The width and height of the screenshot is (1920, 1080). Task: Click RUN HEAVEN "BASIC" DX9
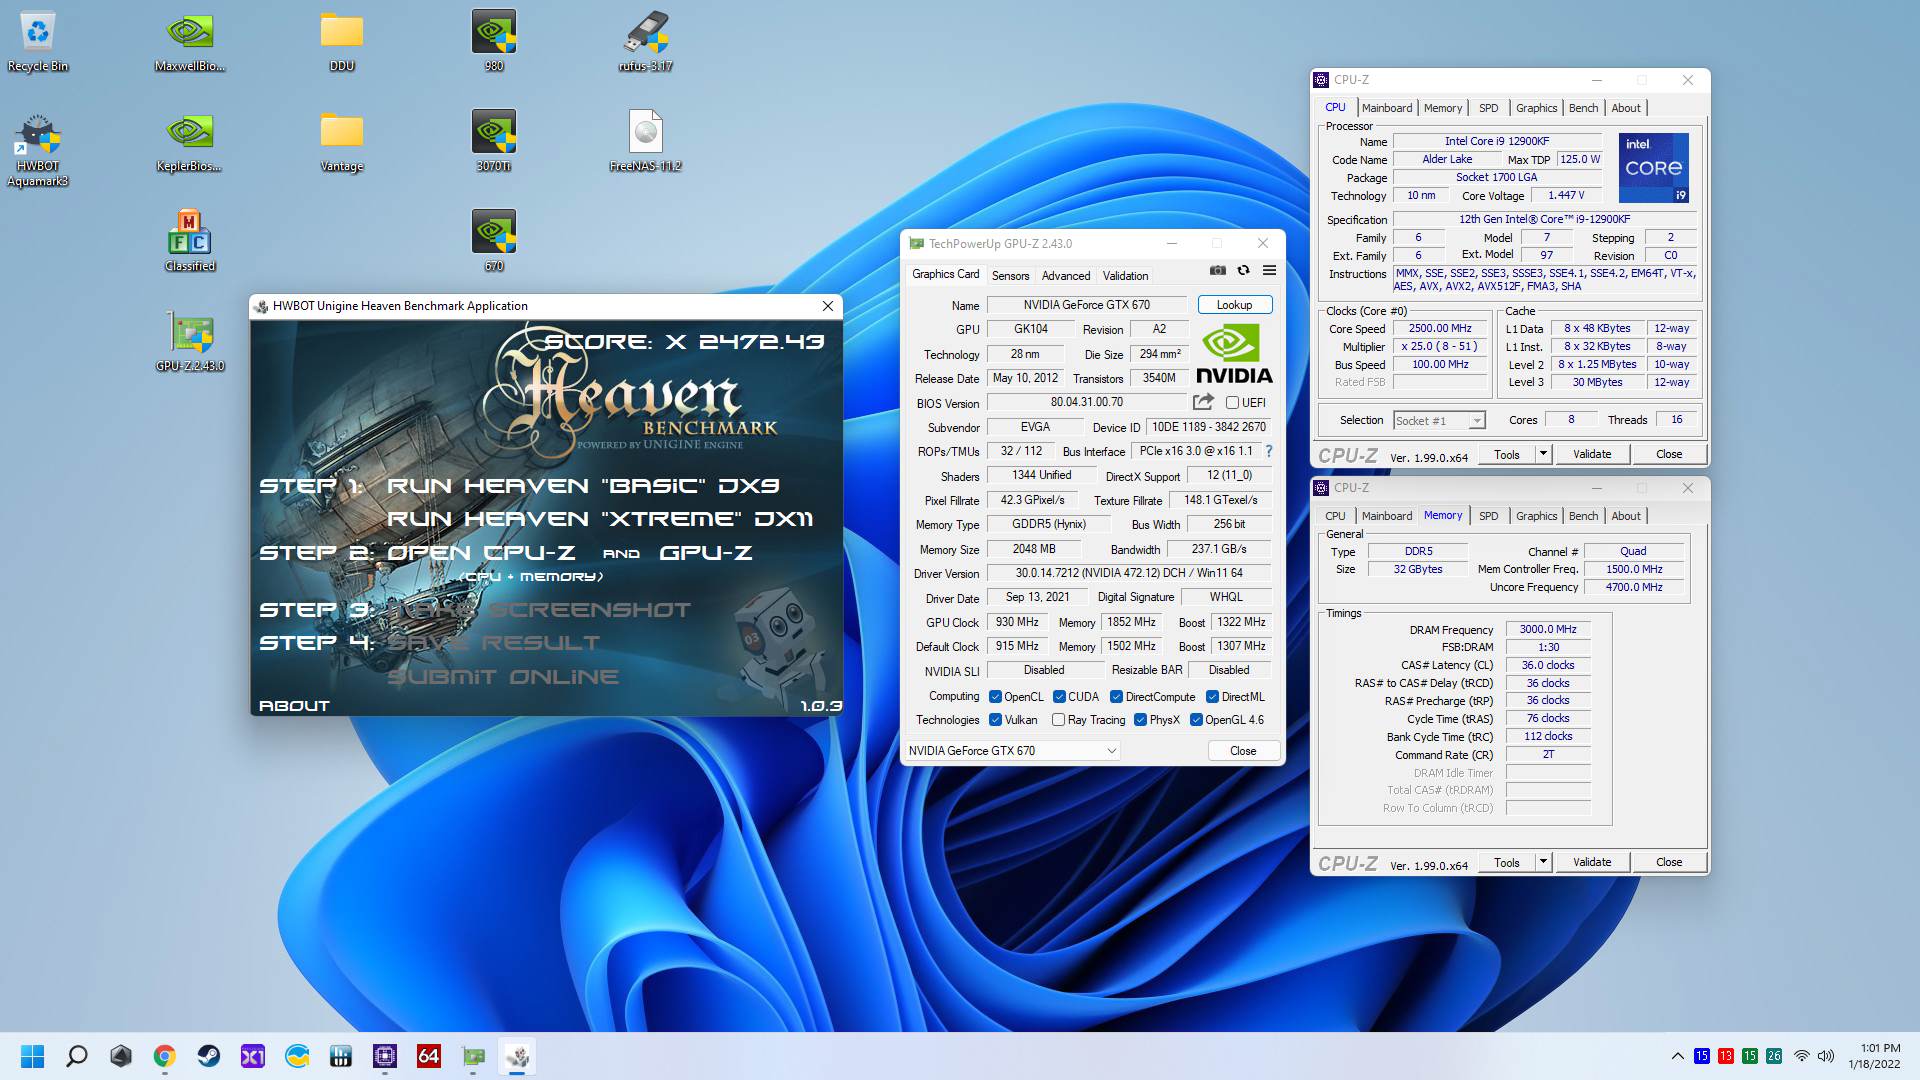(x=583, y=486)
